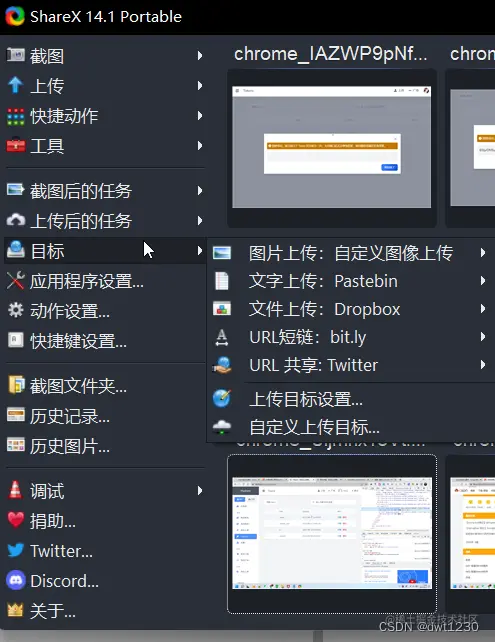Open 应用程序设置... label
Viewport: 495px width, 642px height.
coord(87,281)
